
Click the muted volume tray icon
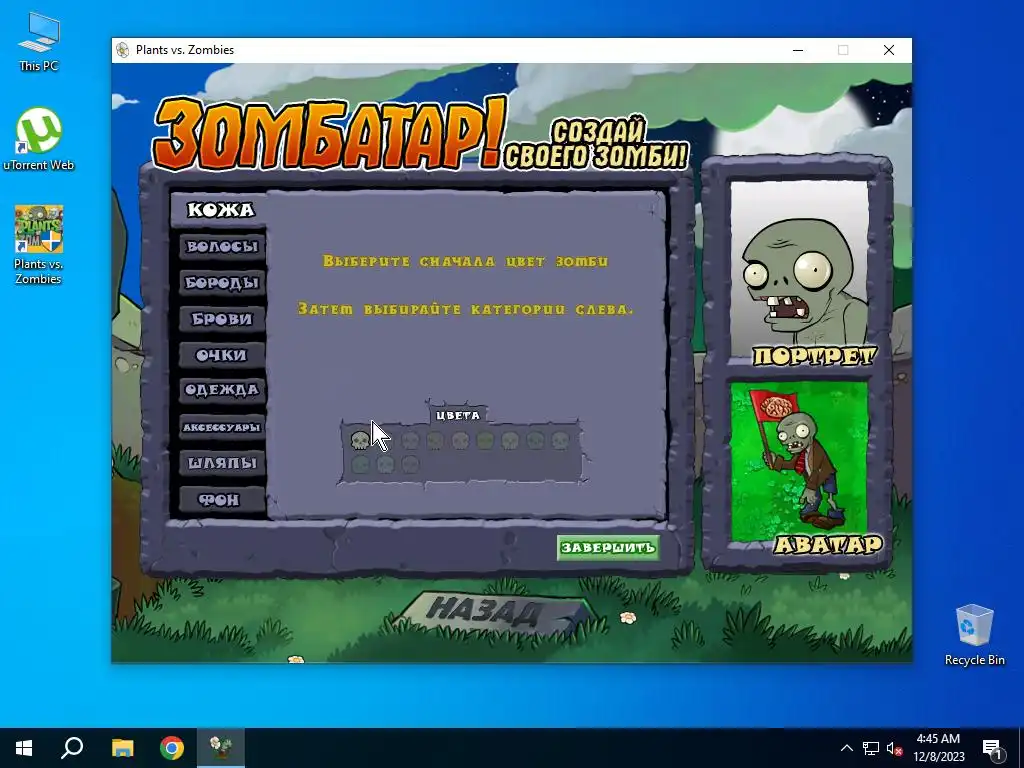click(895, 748)
